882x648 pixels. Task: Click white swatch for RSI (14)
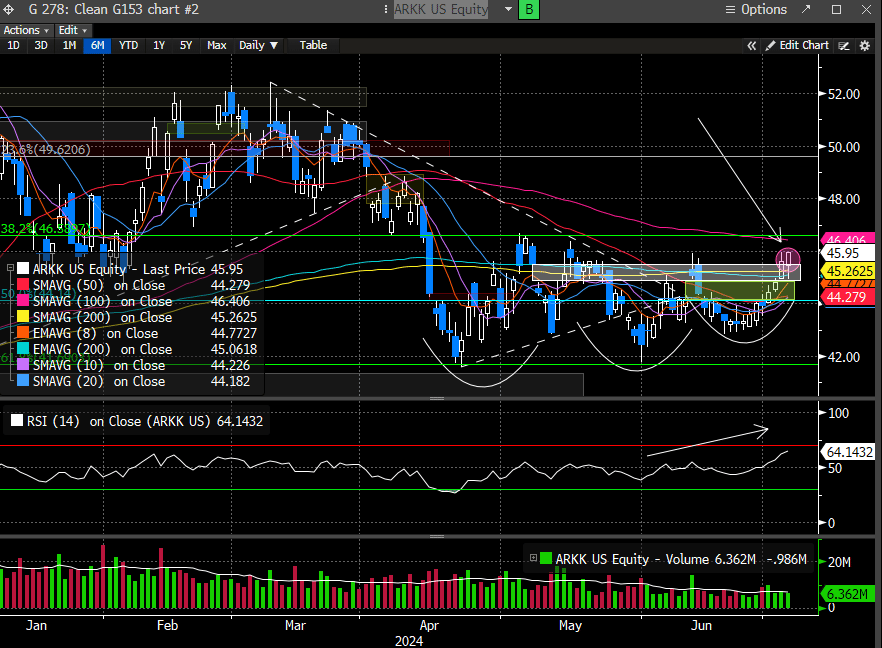pos(17,421)
